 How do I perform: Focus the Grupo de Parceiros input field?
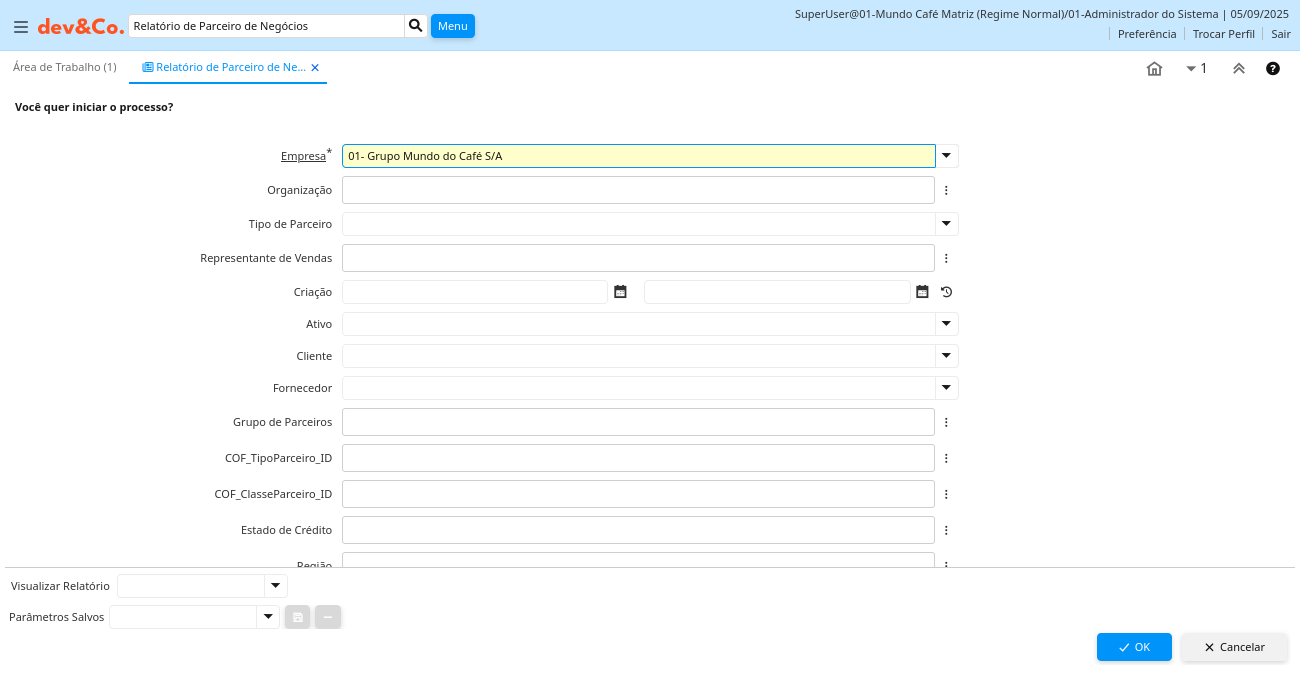638,422
